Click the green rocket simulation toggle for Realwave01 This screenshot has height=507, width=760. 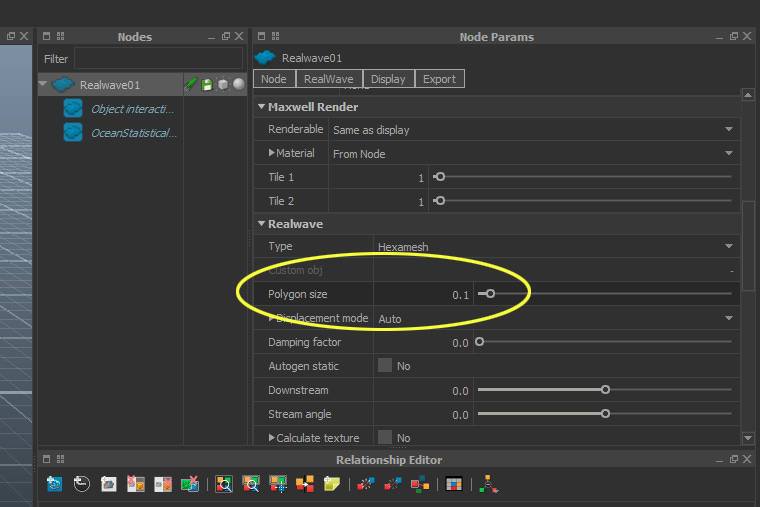190,84
